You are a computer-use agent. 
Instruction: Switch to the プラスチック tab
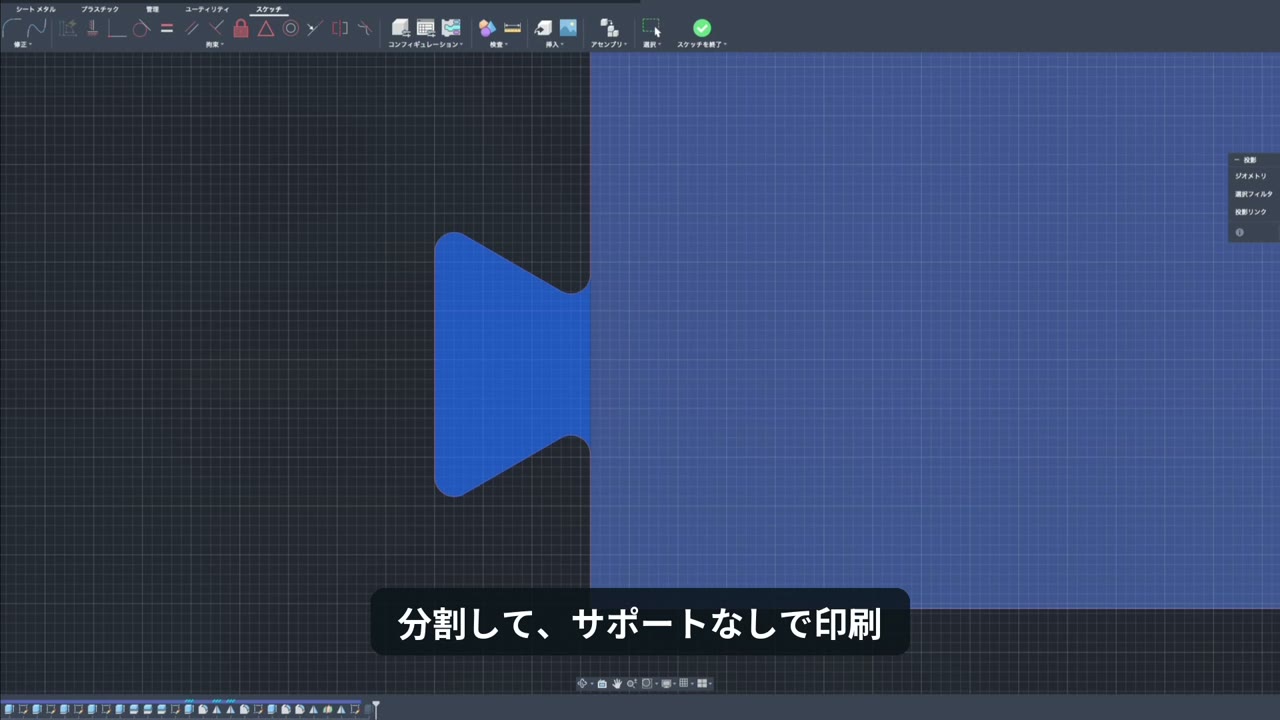[100, 9]
